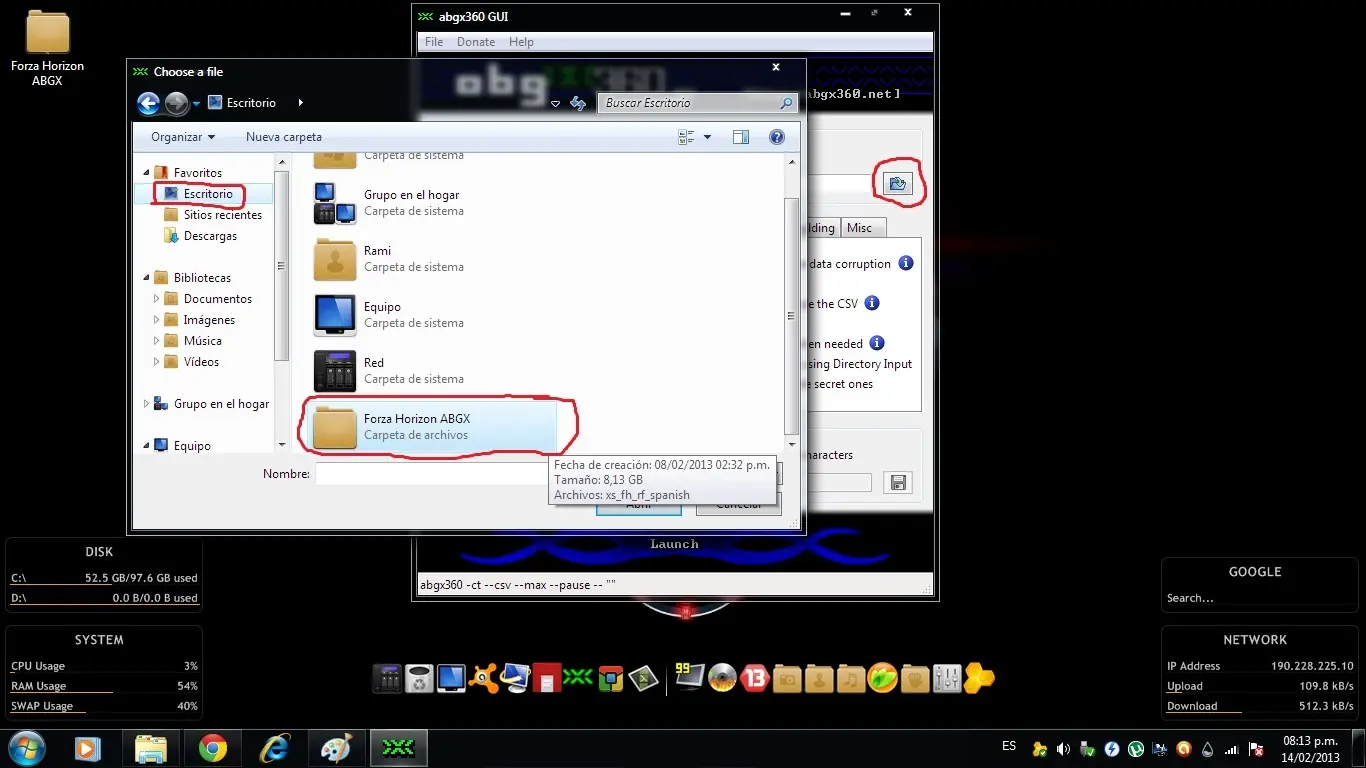Click the info icon next to the CSV

[872, 303]
